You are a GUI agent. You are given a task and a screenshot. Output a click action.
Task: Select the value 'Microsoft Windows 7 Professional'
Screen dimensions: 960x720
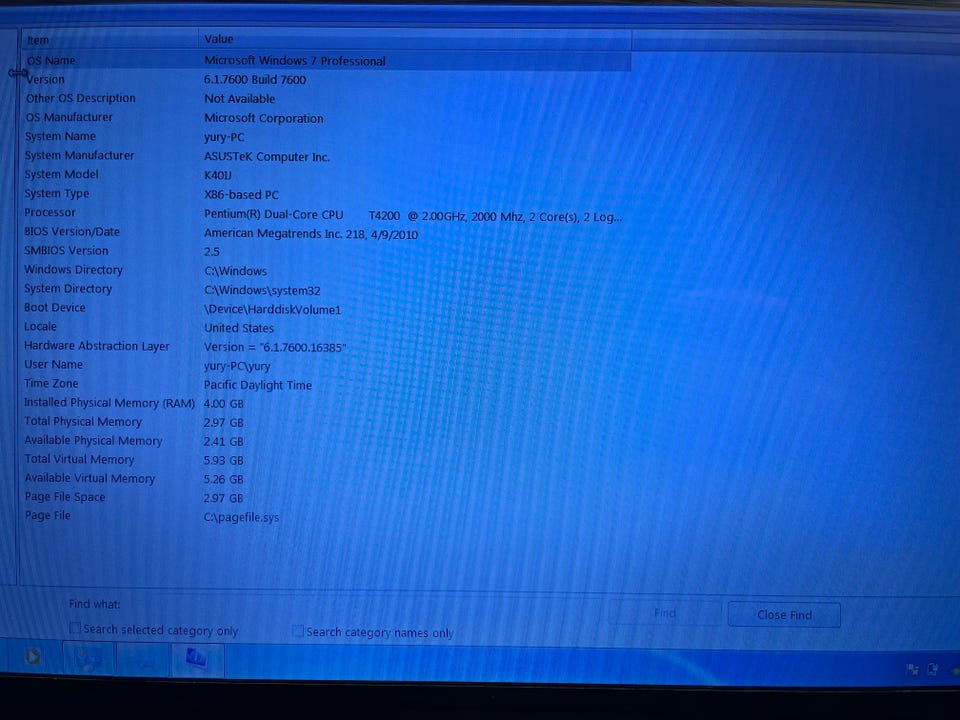point(294,61)
